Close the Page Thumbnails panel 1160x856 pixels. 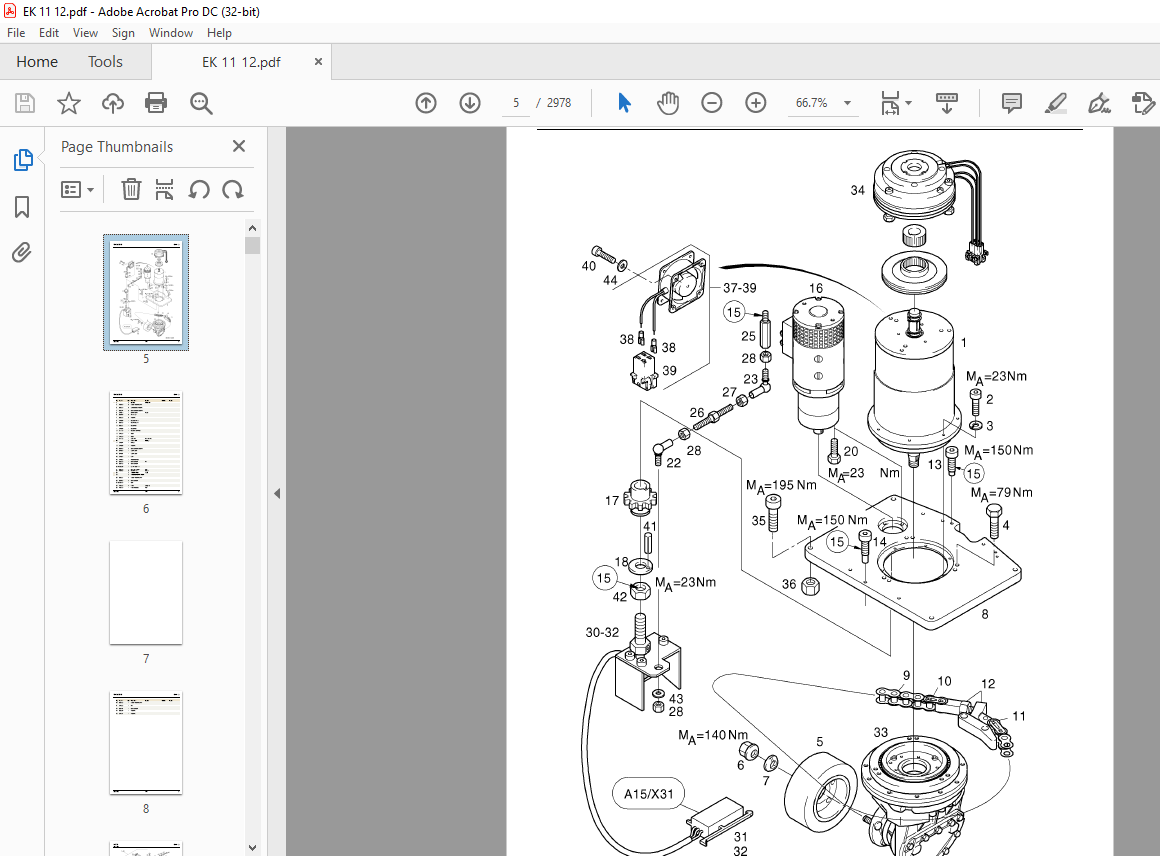(x=239, y=146)
